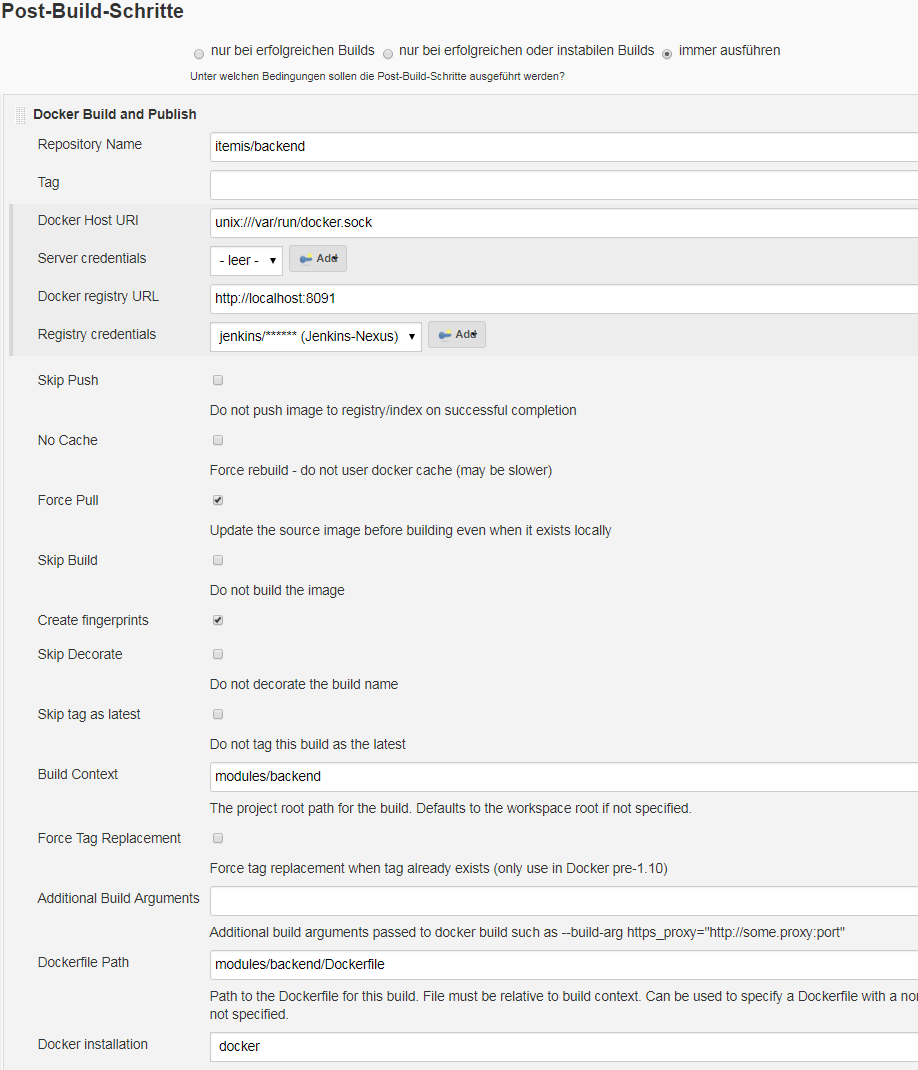Enable Force Tag Replacement
The height and width of the screenshot is (1070, 918).
[x=217, y=838]
